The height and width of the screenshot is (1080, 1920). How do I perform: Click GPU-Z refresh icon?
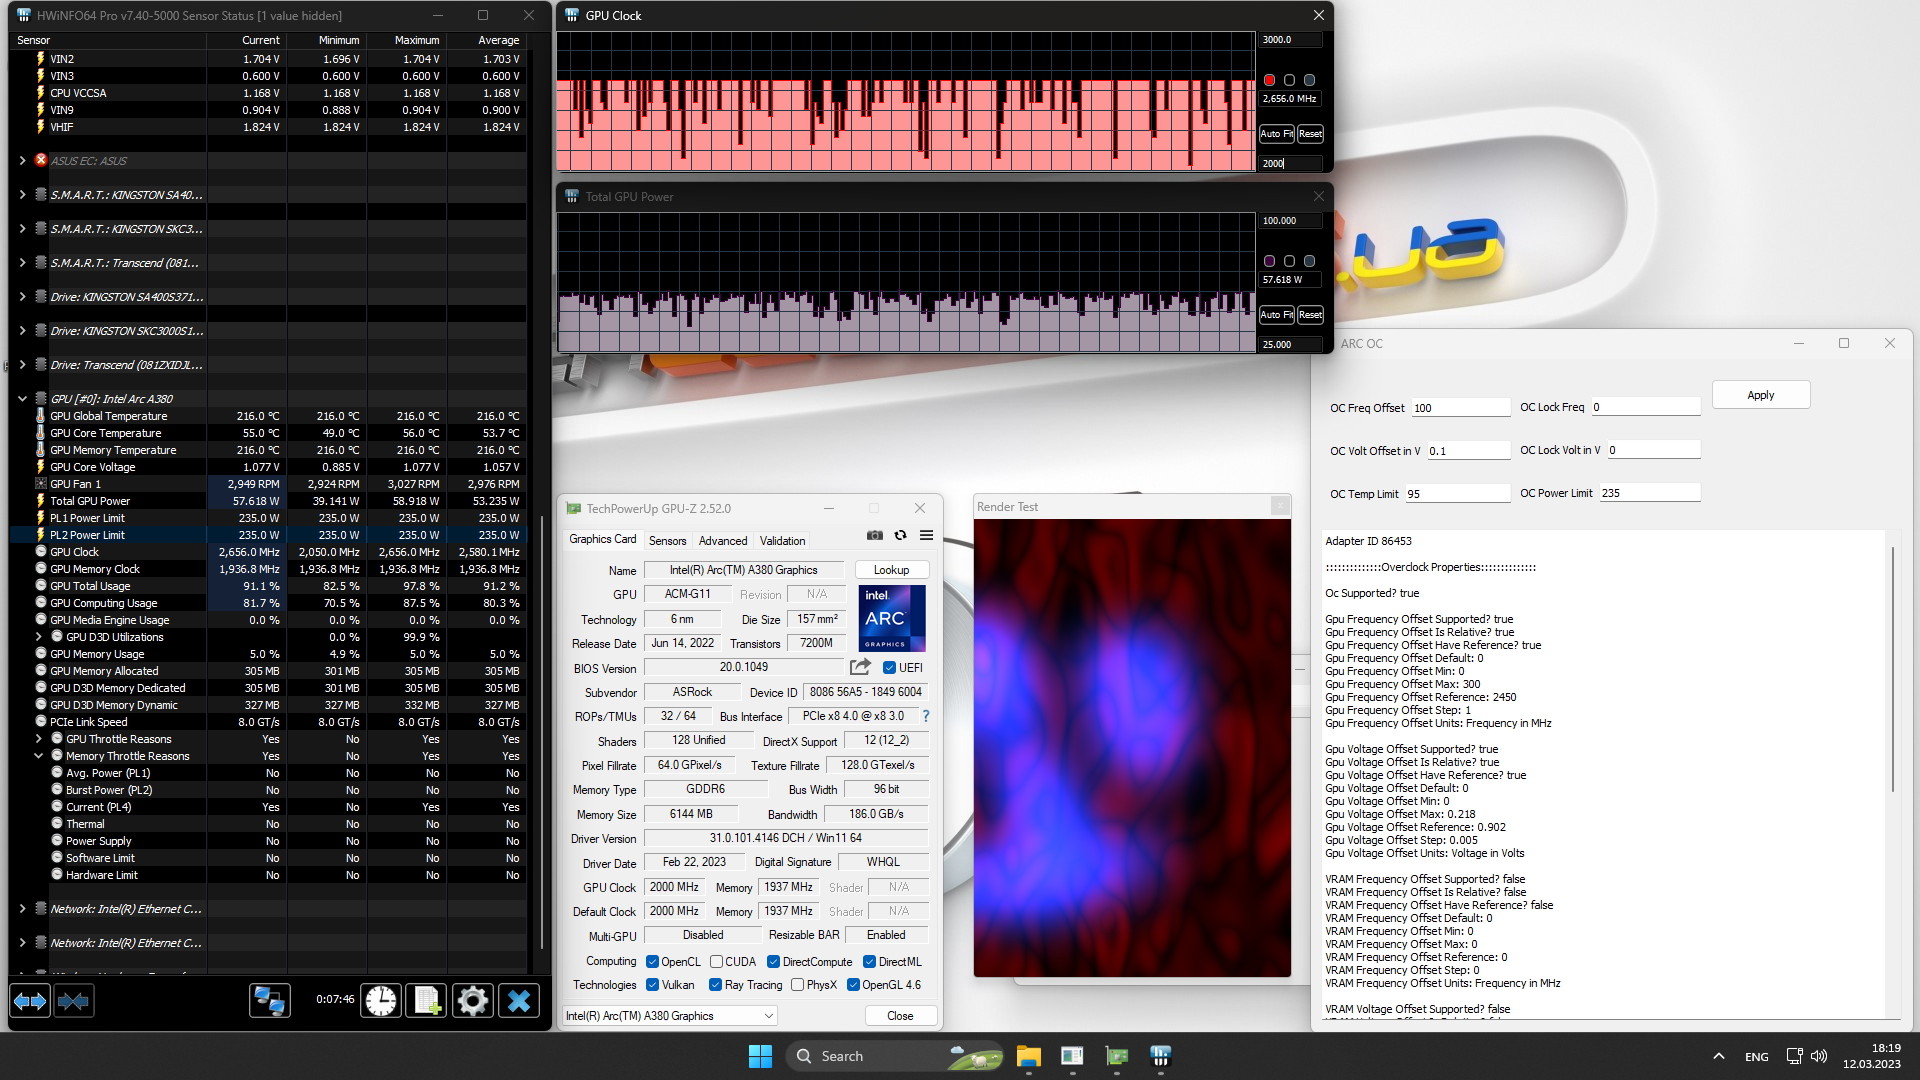point(900,536)
